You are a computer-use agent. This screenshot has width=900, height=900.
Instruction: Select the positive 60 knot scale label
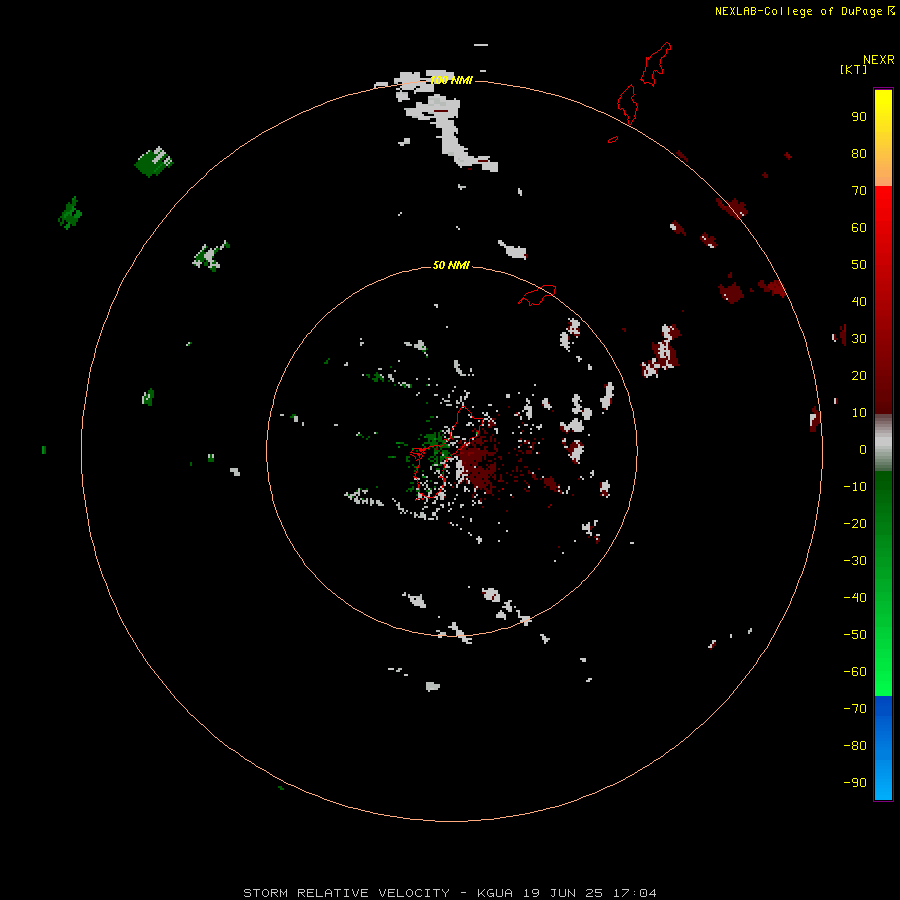pos(859,227)
